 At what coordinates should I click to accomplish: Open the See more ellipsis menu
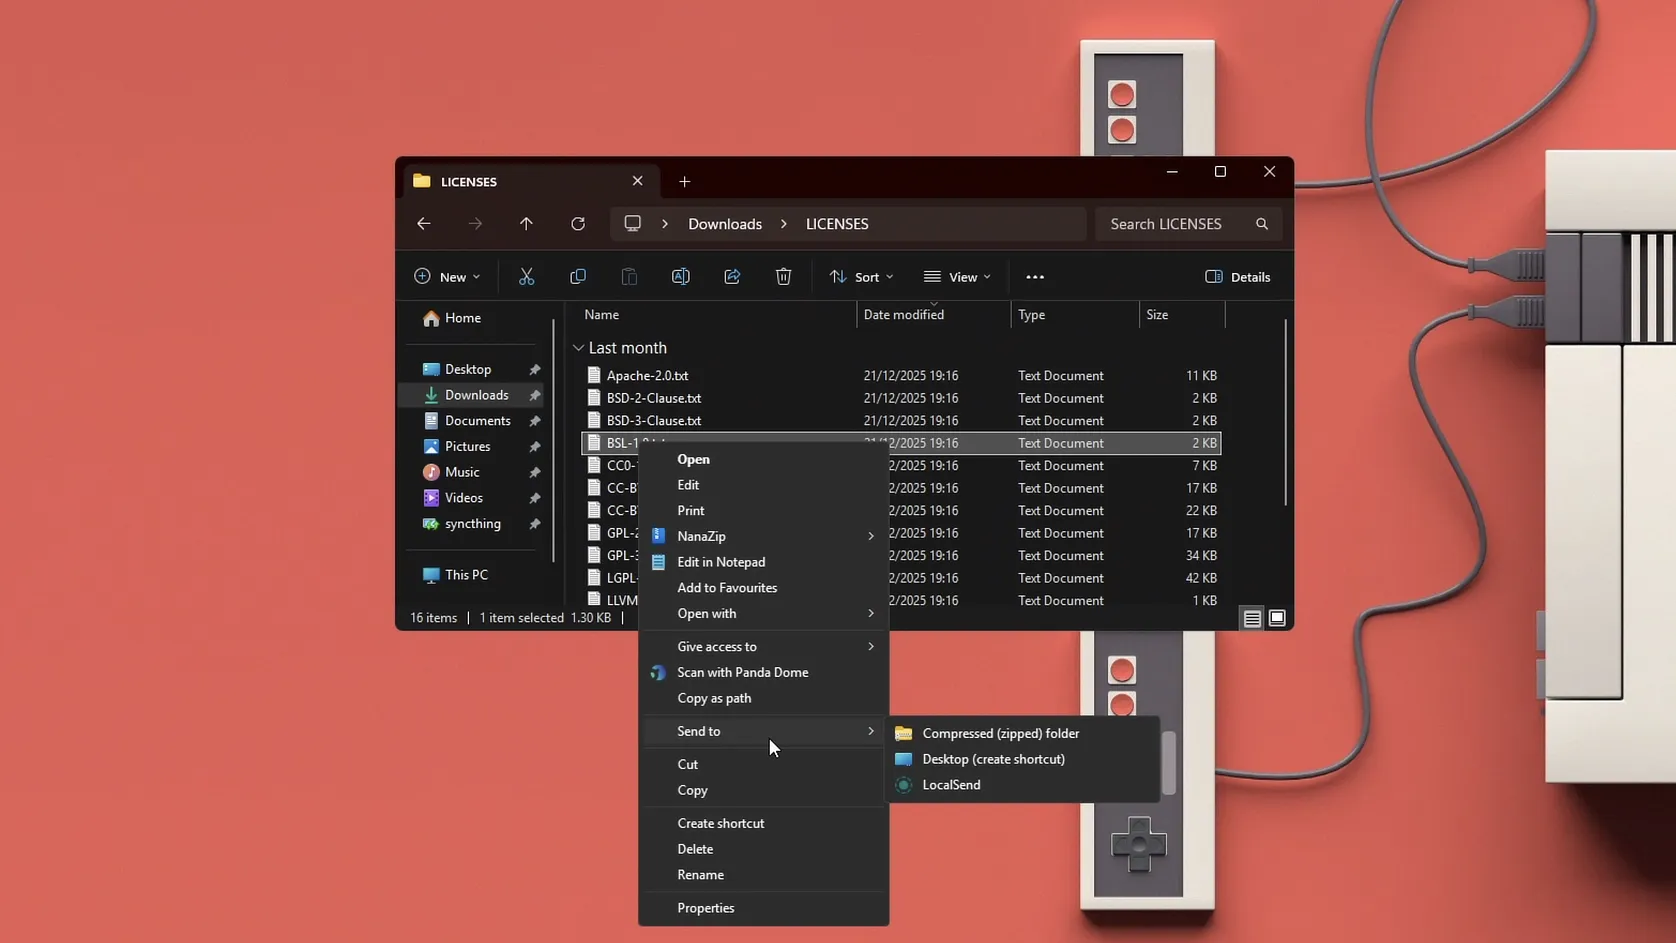(1035, 277)
